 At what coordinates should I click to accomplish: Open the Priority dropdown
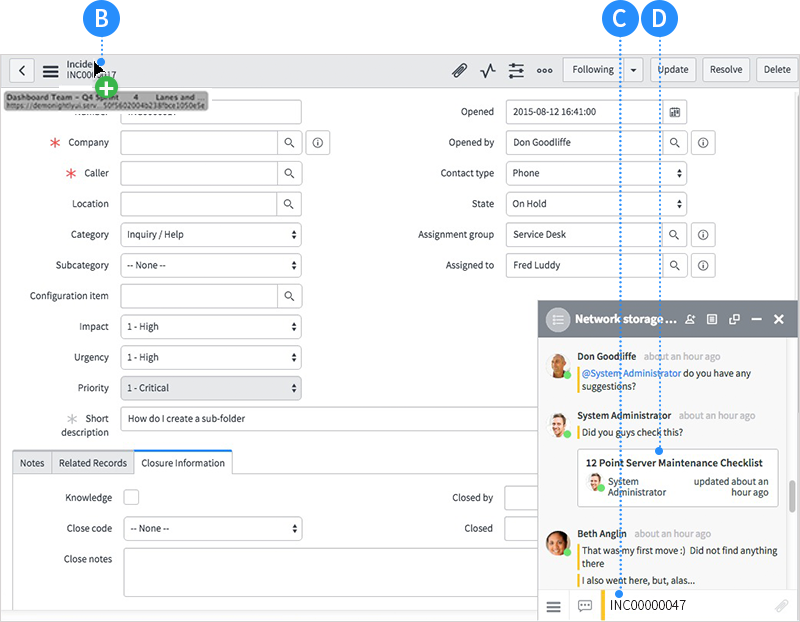(210, 388)
